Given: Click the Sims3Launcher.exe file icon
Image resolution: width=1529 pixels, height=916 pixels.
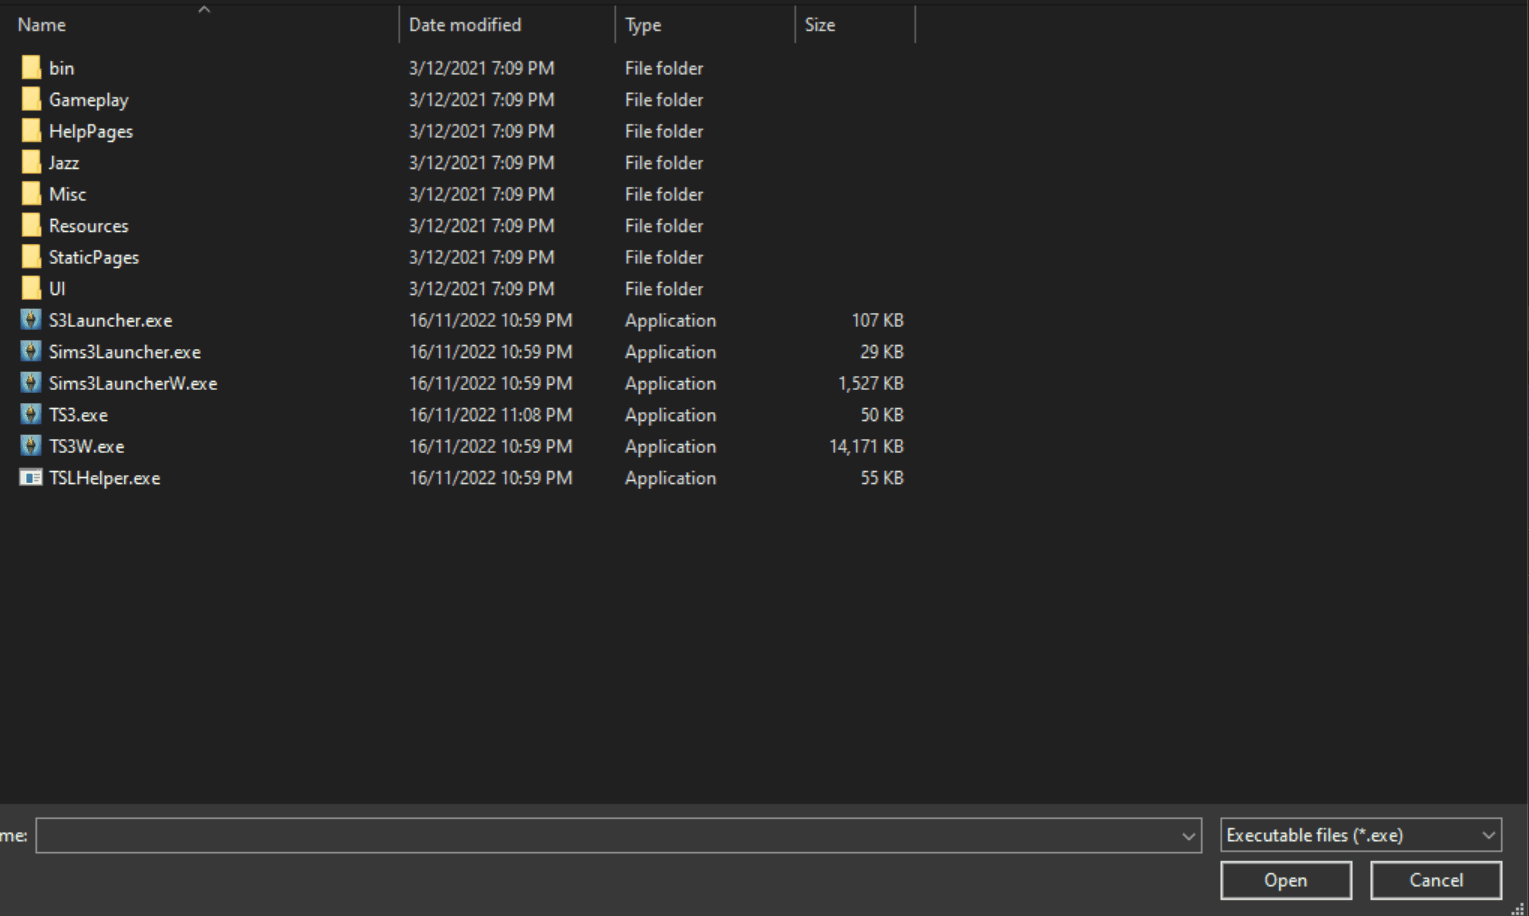Looking at the screenshot, I should [31, 352].
